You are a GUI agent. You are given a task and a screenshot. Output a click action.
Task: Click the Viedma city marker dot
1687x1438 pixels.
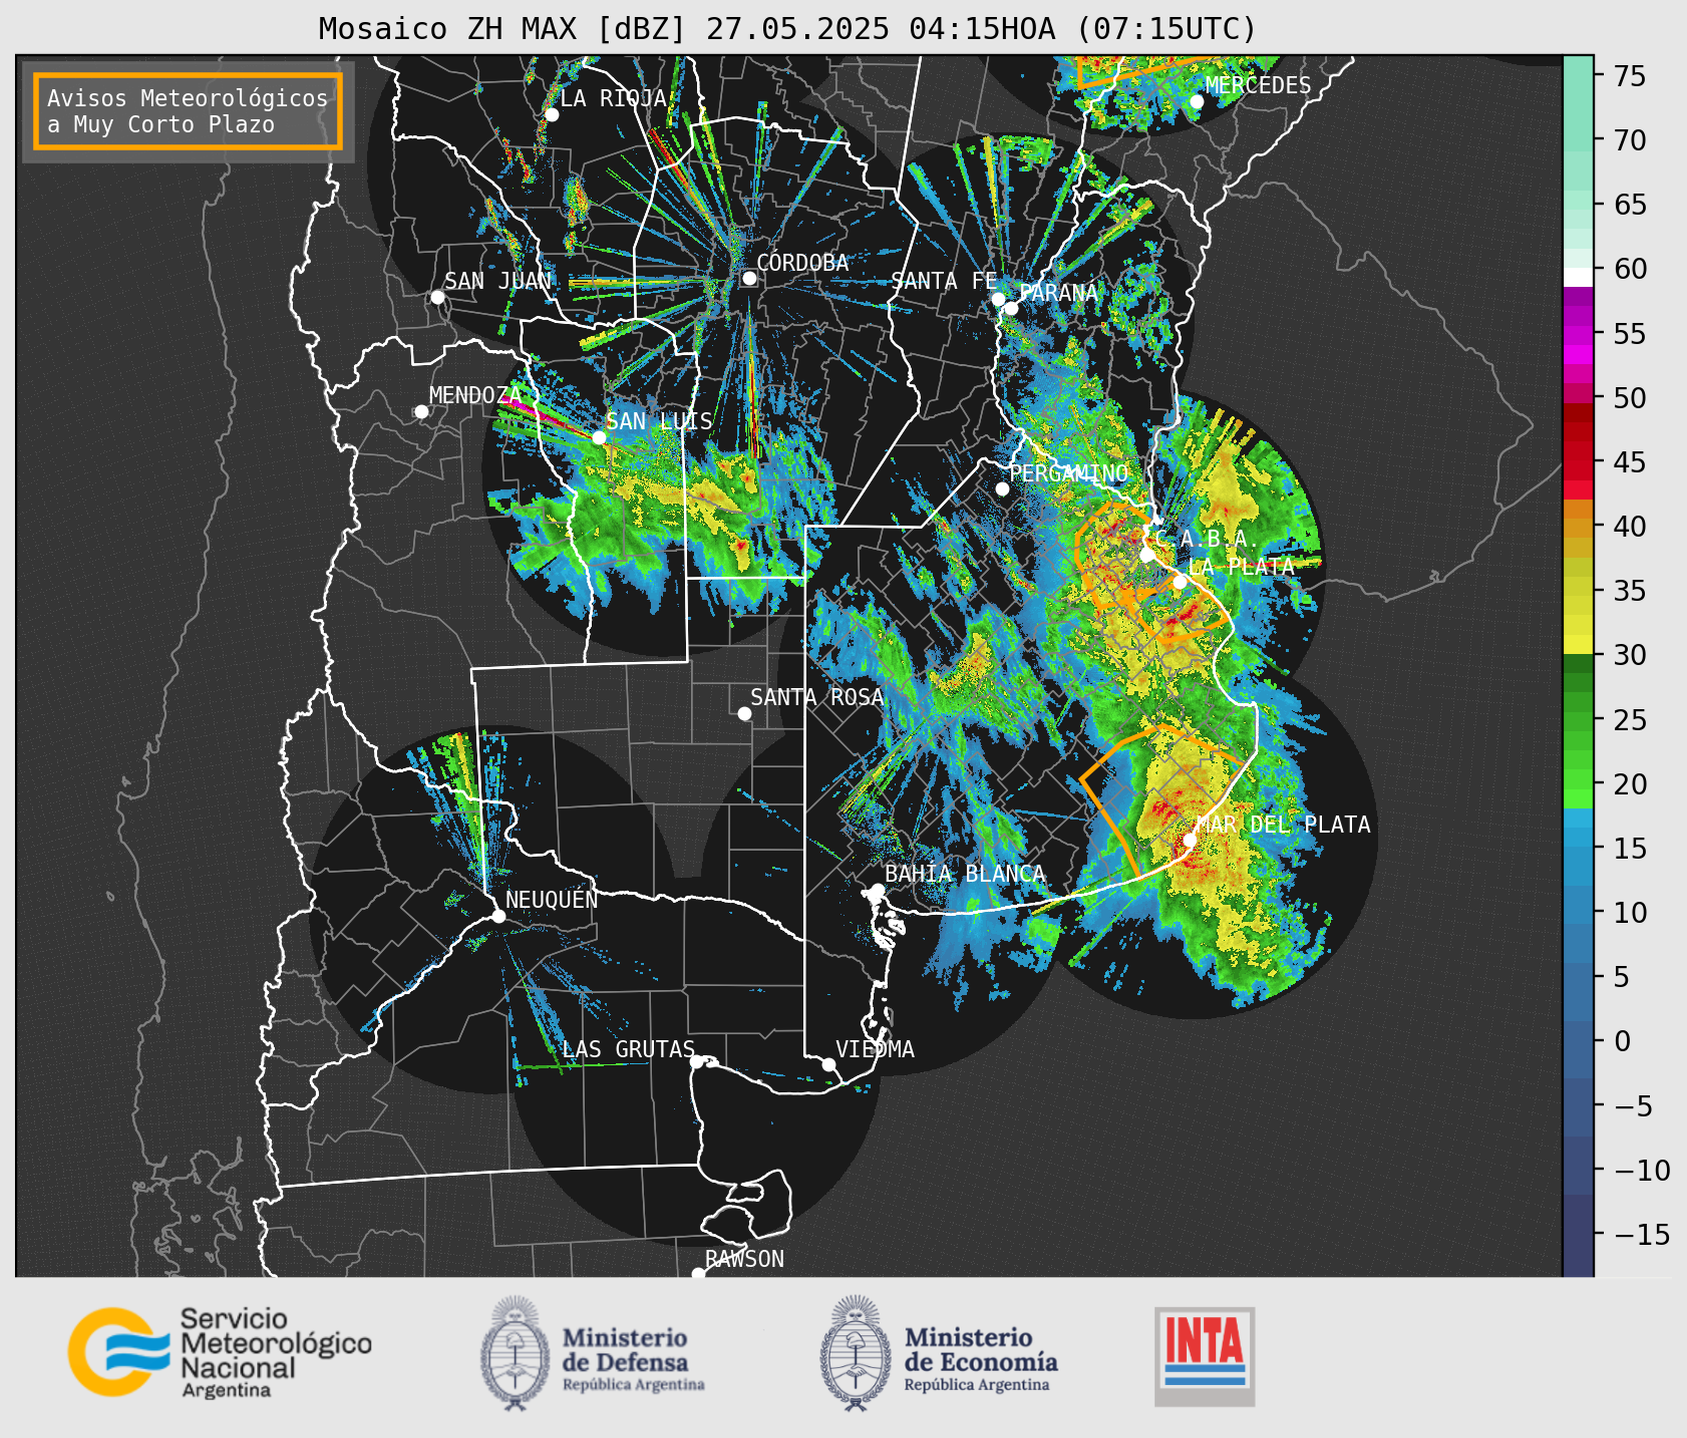pos(828,1064)
